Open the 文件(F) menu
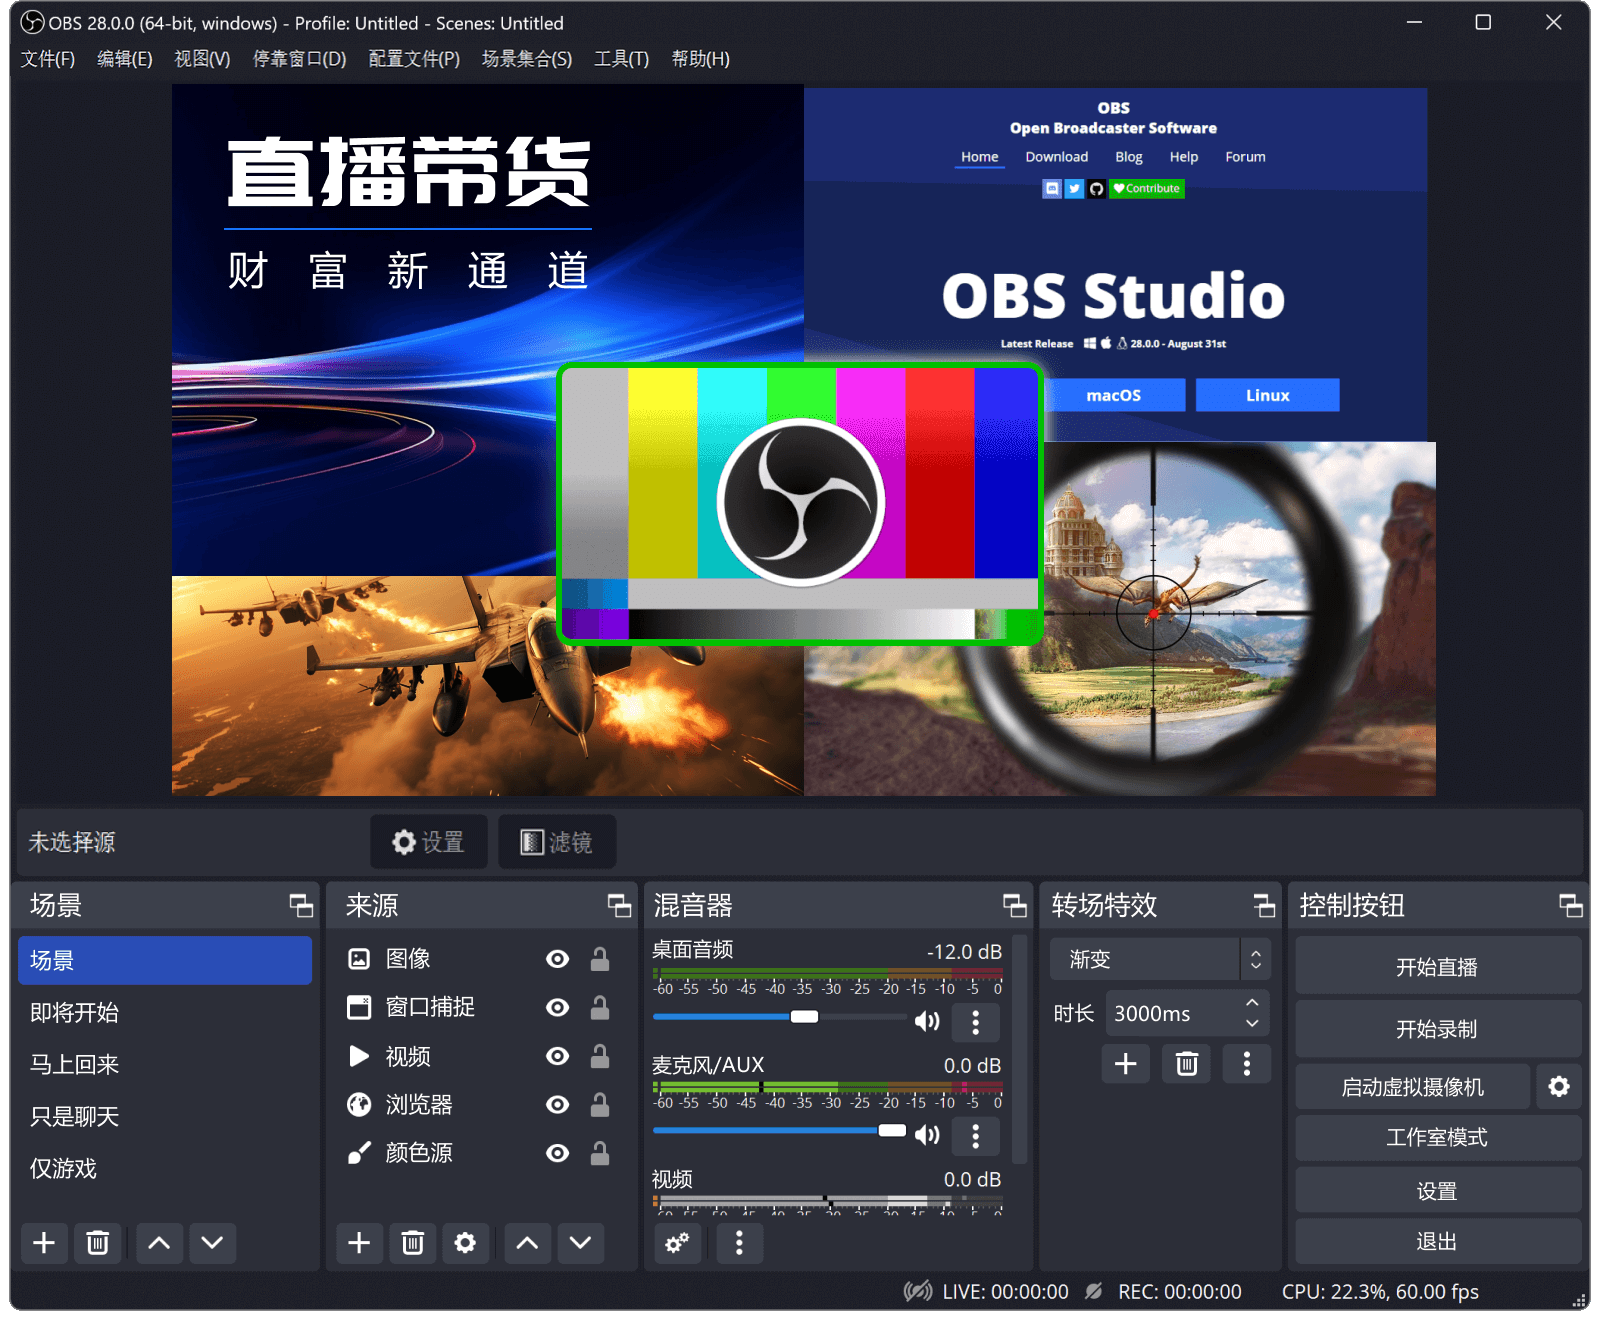 point(48,59)
